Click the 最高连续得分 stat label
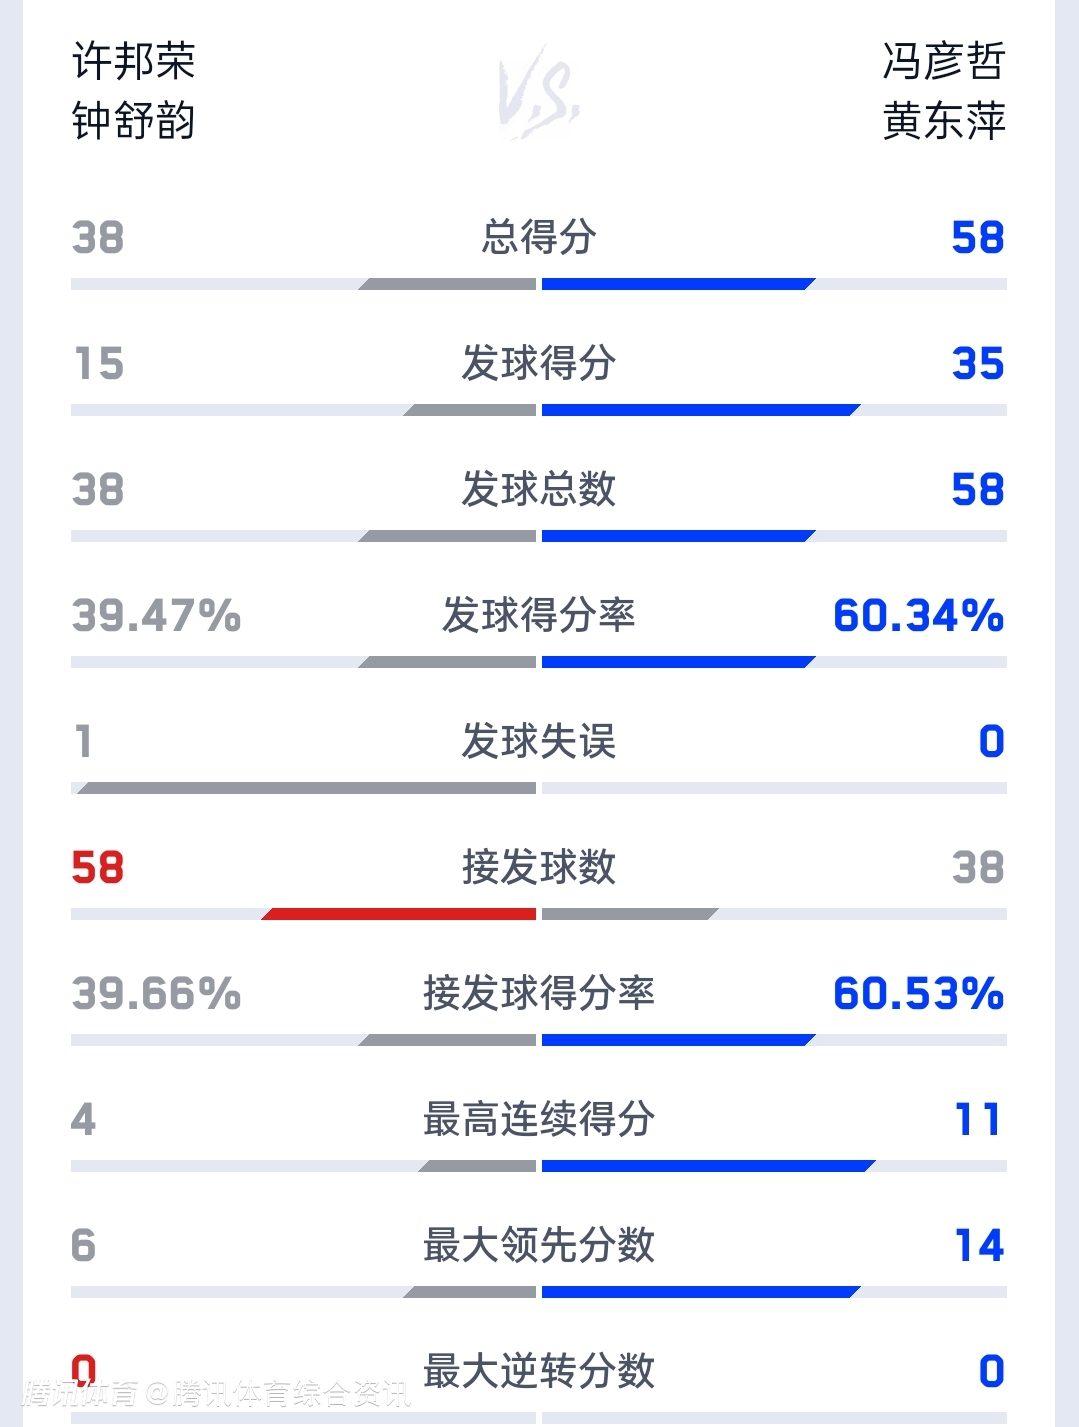 pyautogui.click(x=539, y=1120)
